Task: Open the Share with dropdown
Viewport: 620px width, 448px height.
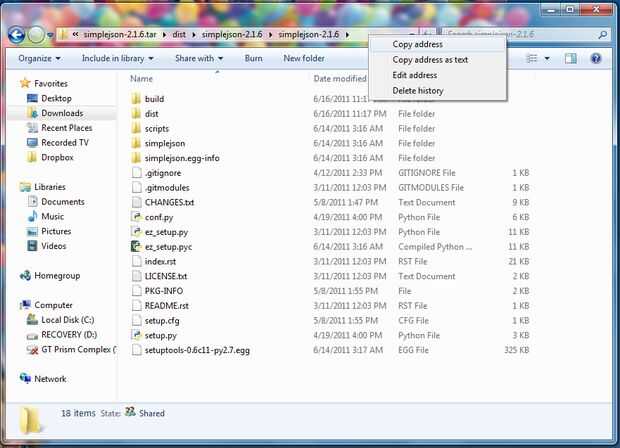Action: click(199, 59)
